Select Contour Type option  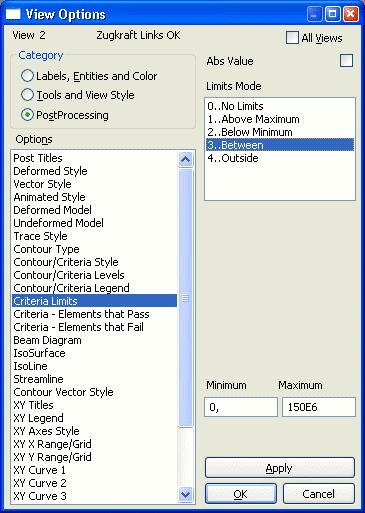tap(94, 249)
